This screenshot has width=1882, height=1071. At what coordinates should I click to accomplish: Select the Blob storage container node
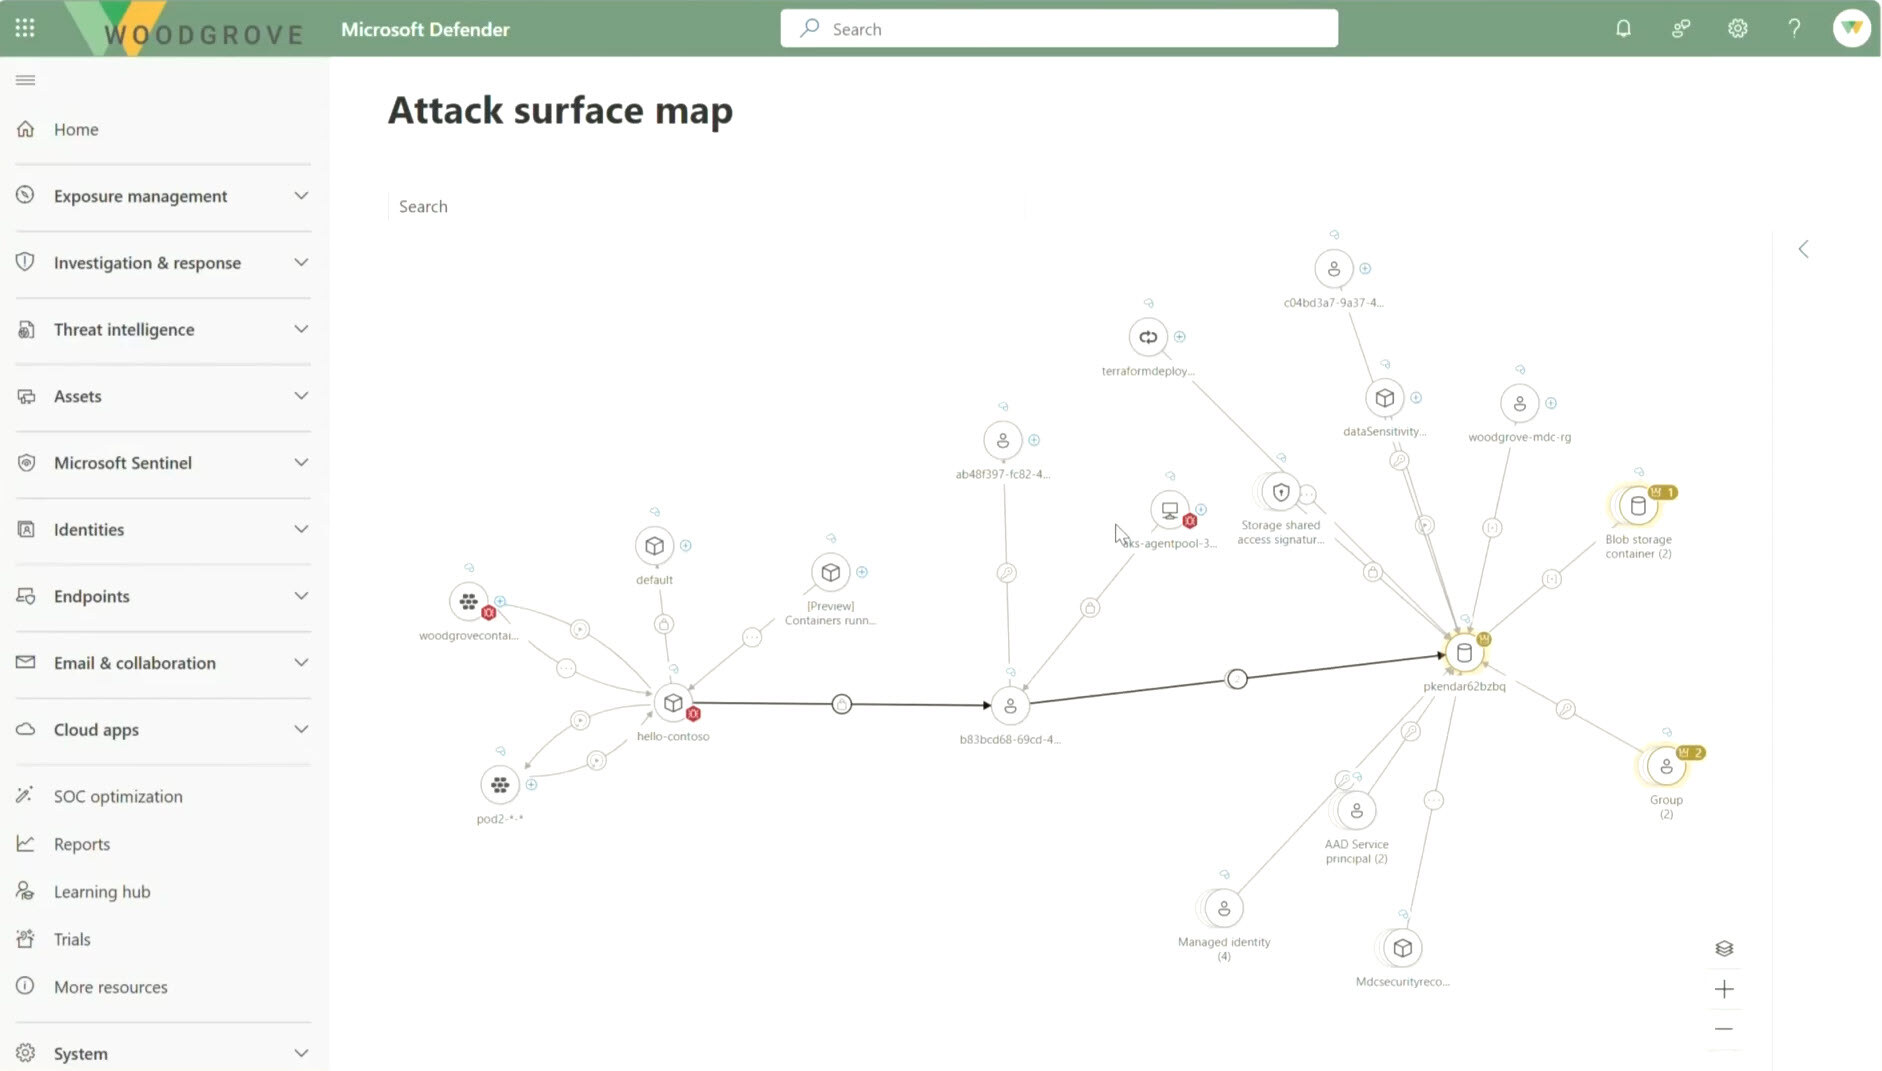tap(1638, 506)
